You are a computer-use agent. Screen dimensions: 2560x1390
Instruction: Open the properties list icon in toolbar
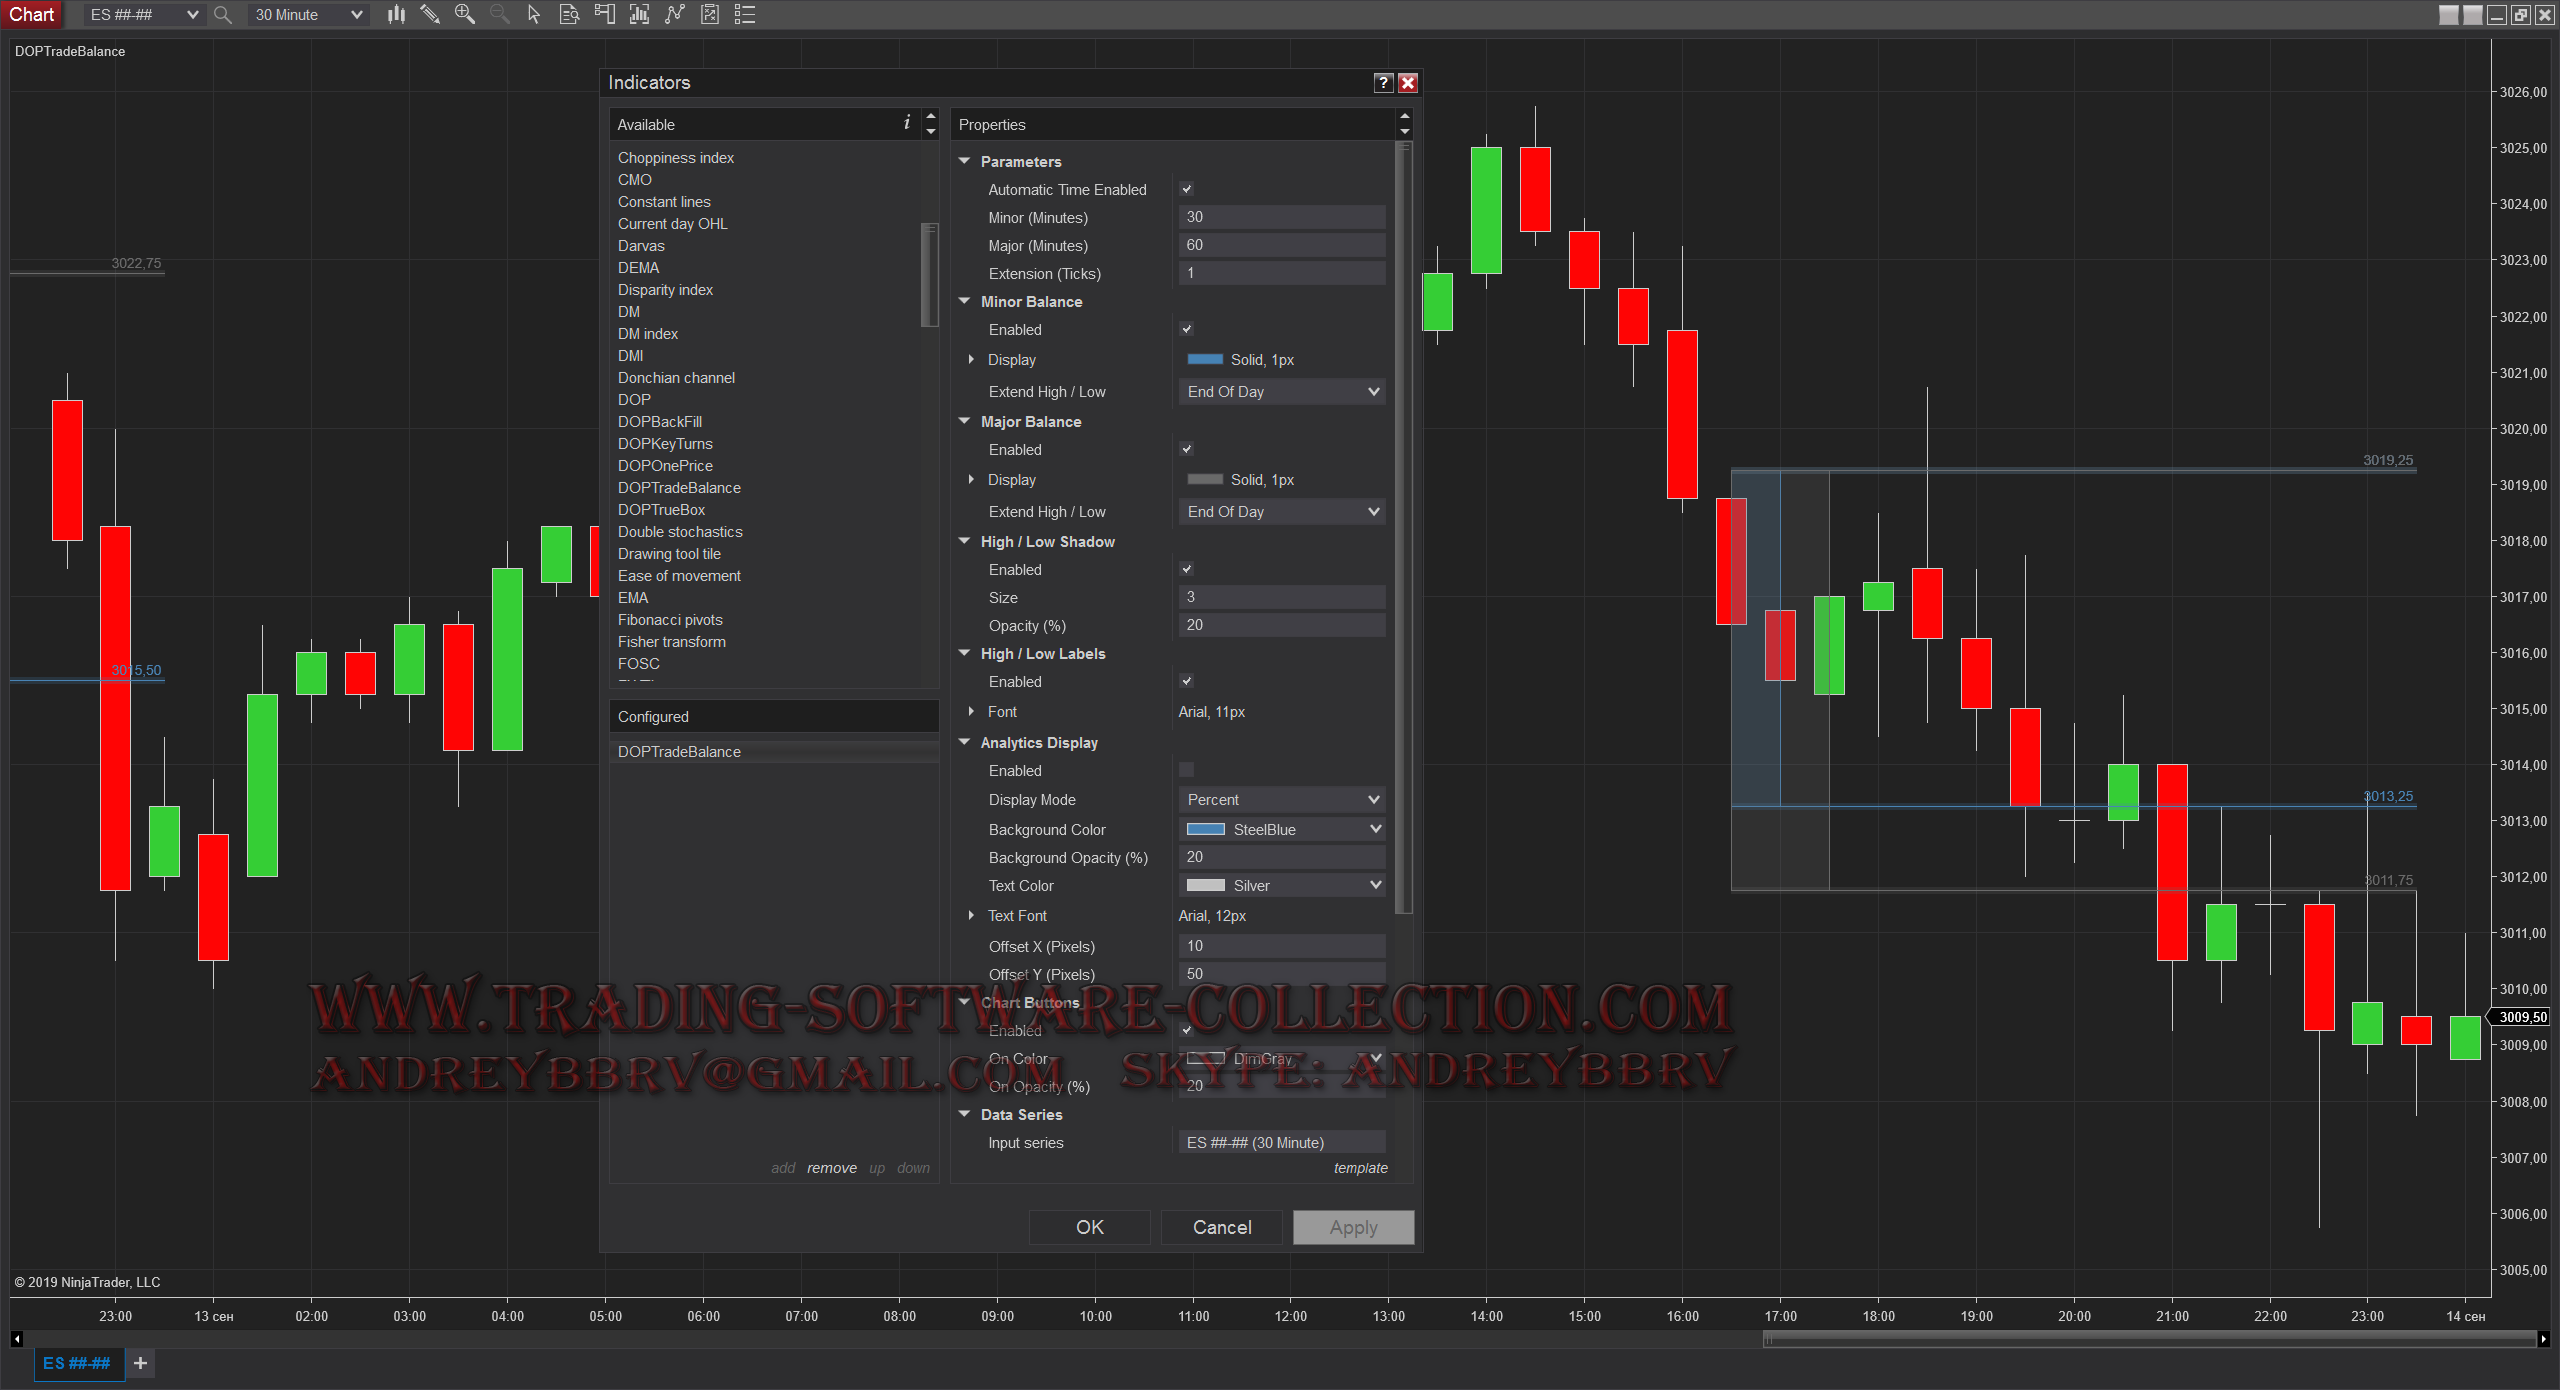[x=745, y=14]
